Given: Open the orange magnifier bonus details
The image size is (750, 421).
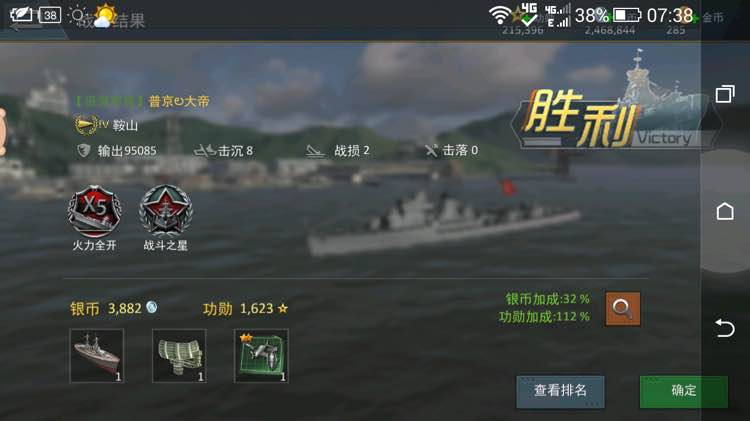Looking at the screenshot, I should coord(622,309).
